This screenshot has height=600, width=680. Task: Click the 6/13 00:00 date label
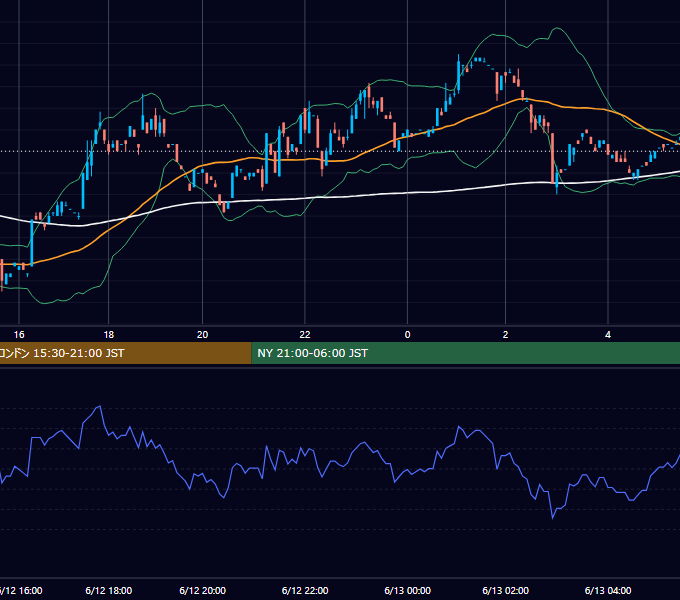click(x=407, y=590)
